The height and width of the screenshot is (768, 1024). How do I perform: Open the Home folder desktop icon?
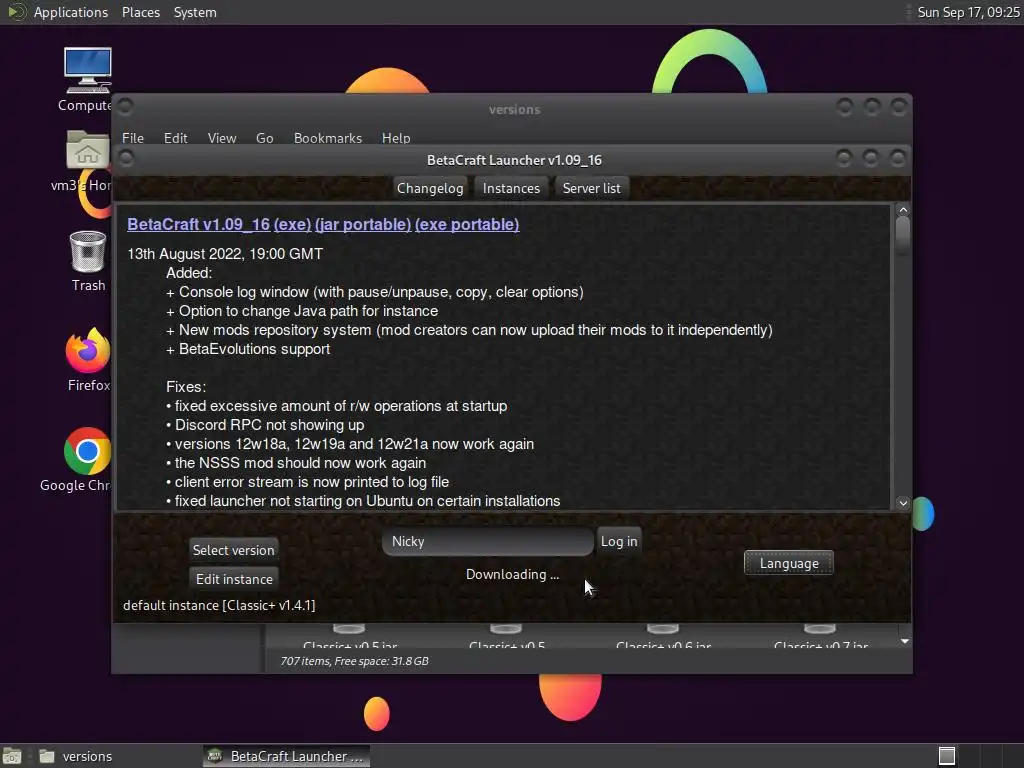[88, 150]
